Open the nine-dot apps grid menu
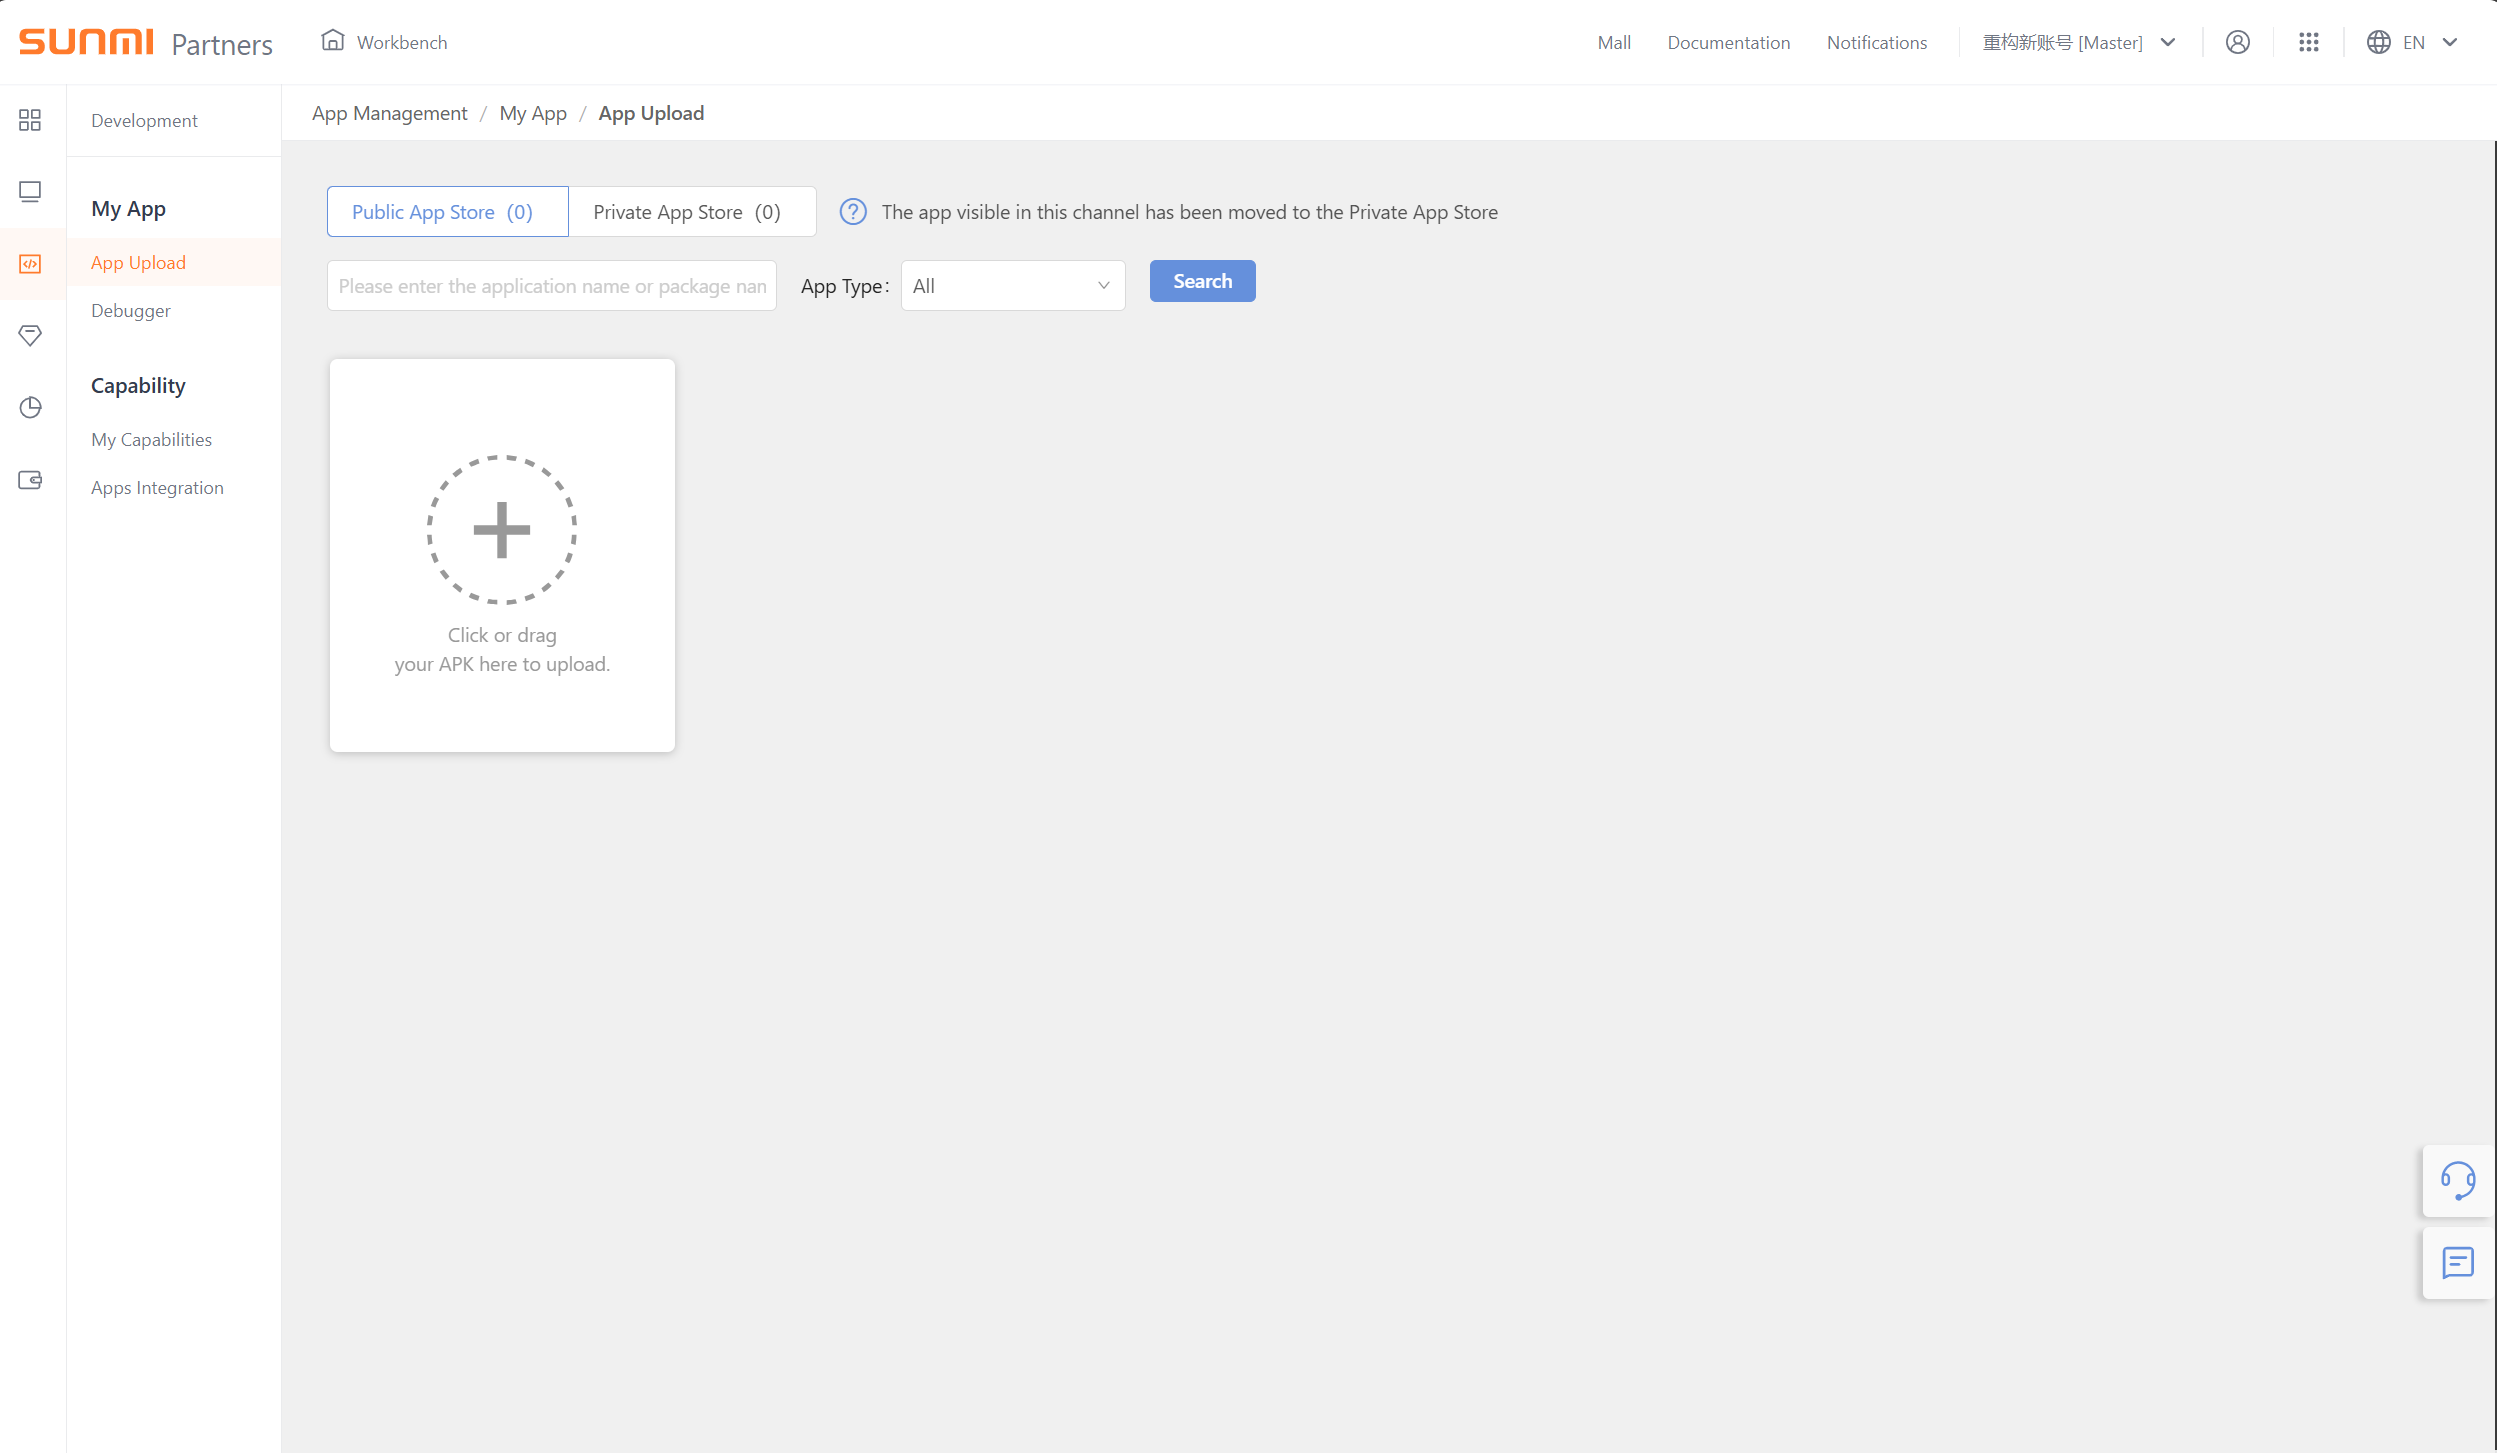 click(x=2308, y=42)
